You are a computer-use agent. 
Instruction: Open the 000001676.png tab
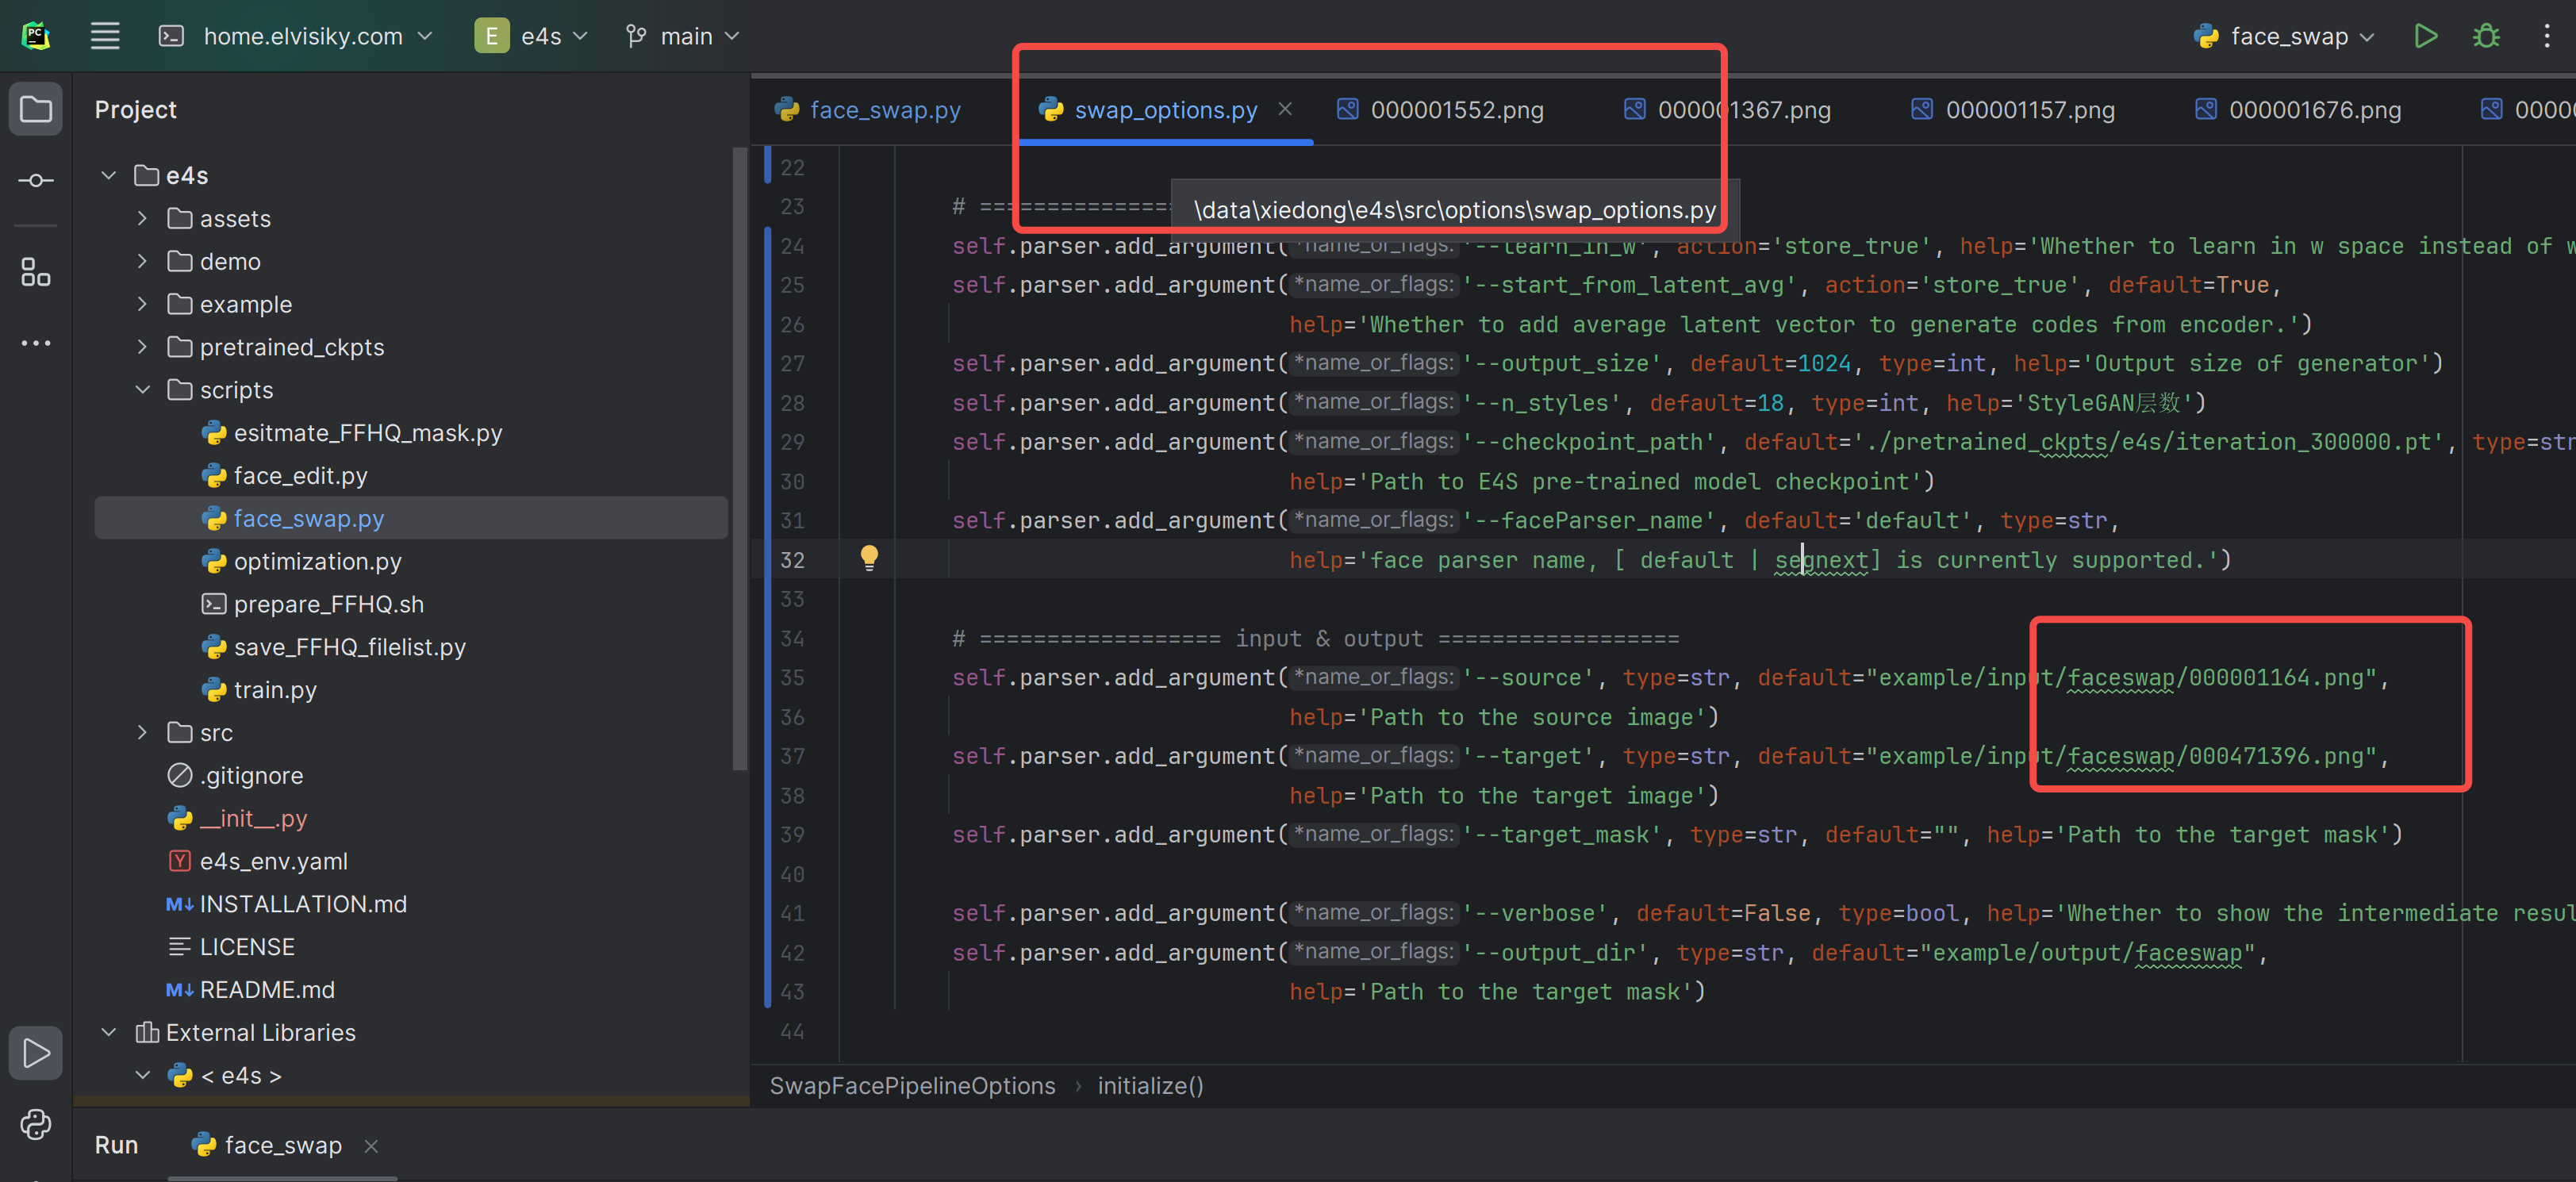[2298, 110]
